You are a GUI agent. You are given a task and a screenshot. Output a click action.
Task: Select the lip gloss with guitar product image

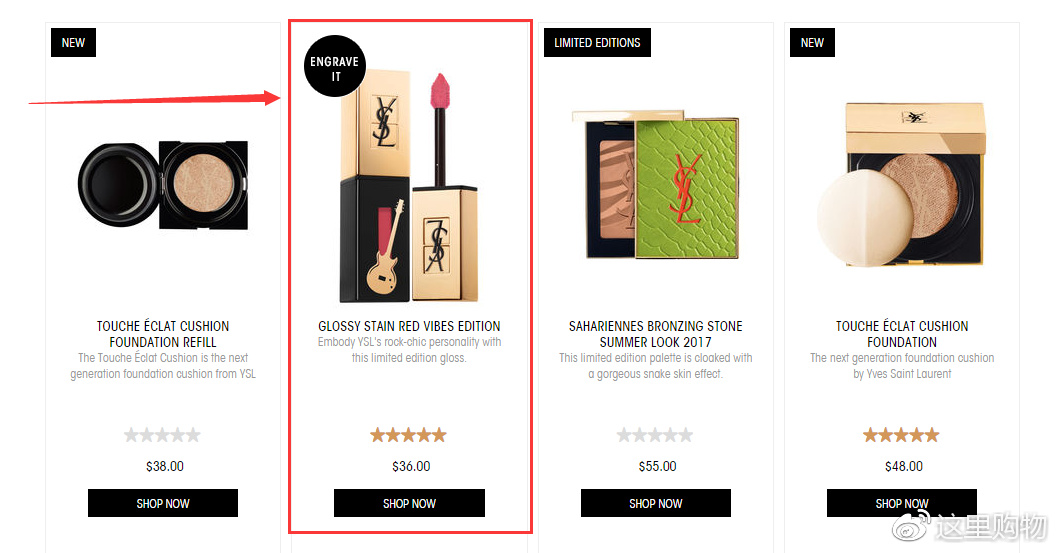point(409,185)
